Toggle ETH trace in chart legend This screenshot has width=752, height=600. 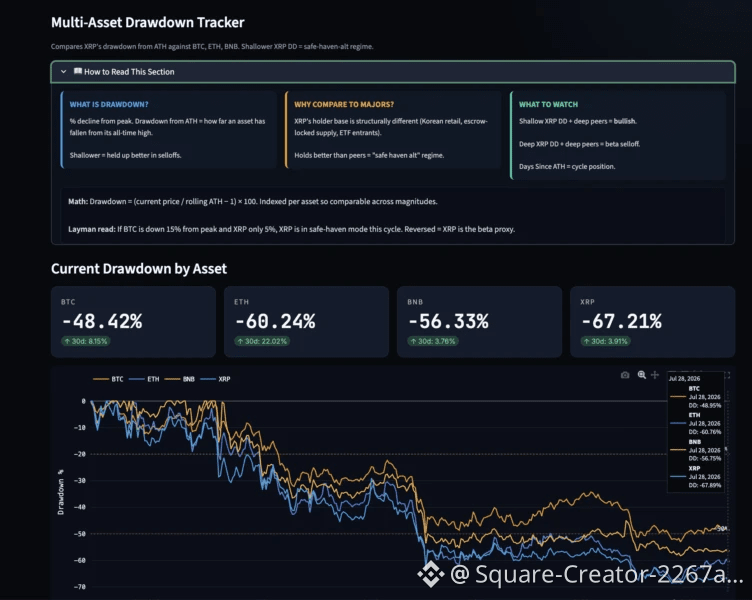(x=144, y=379)
